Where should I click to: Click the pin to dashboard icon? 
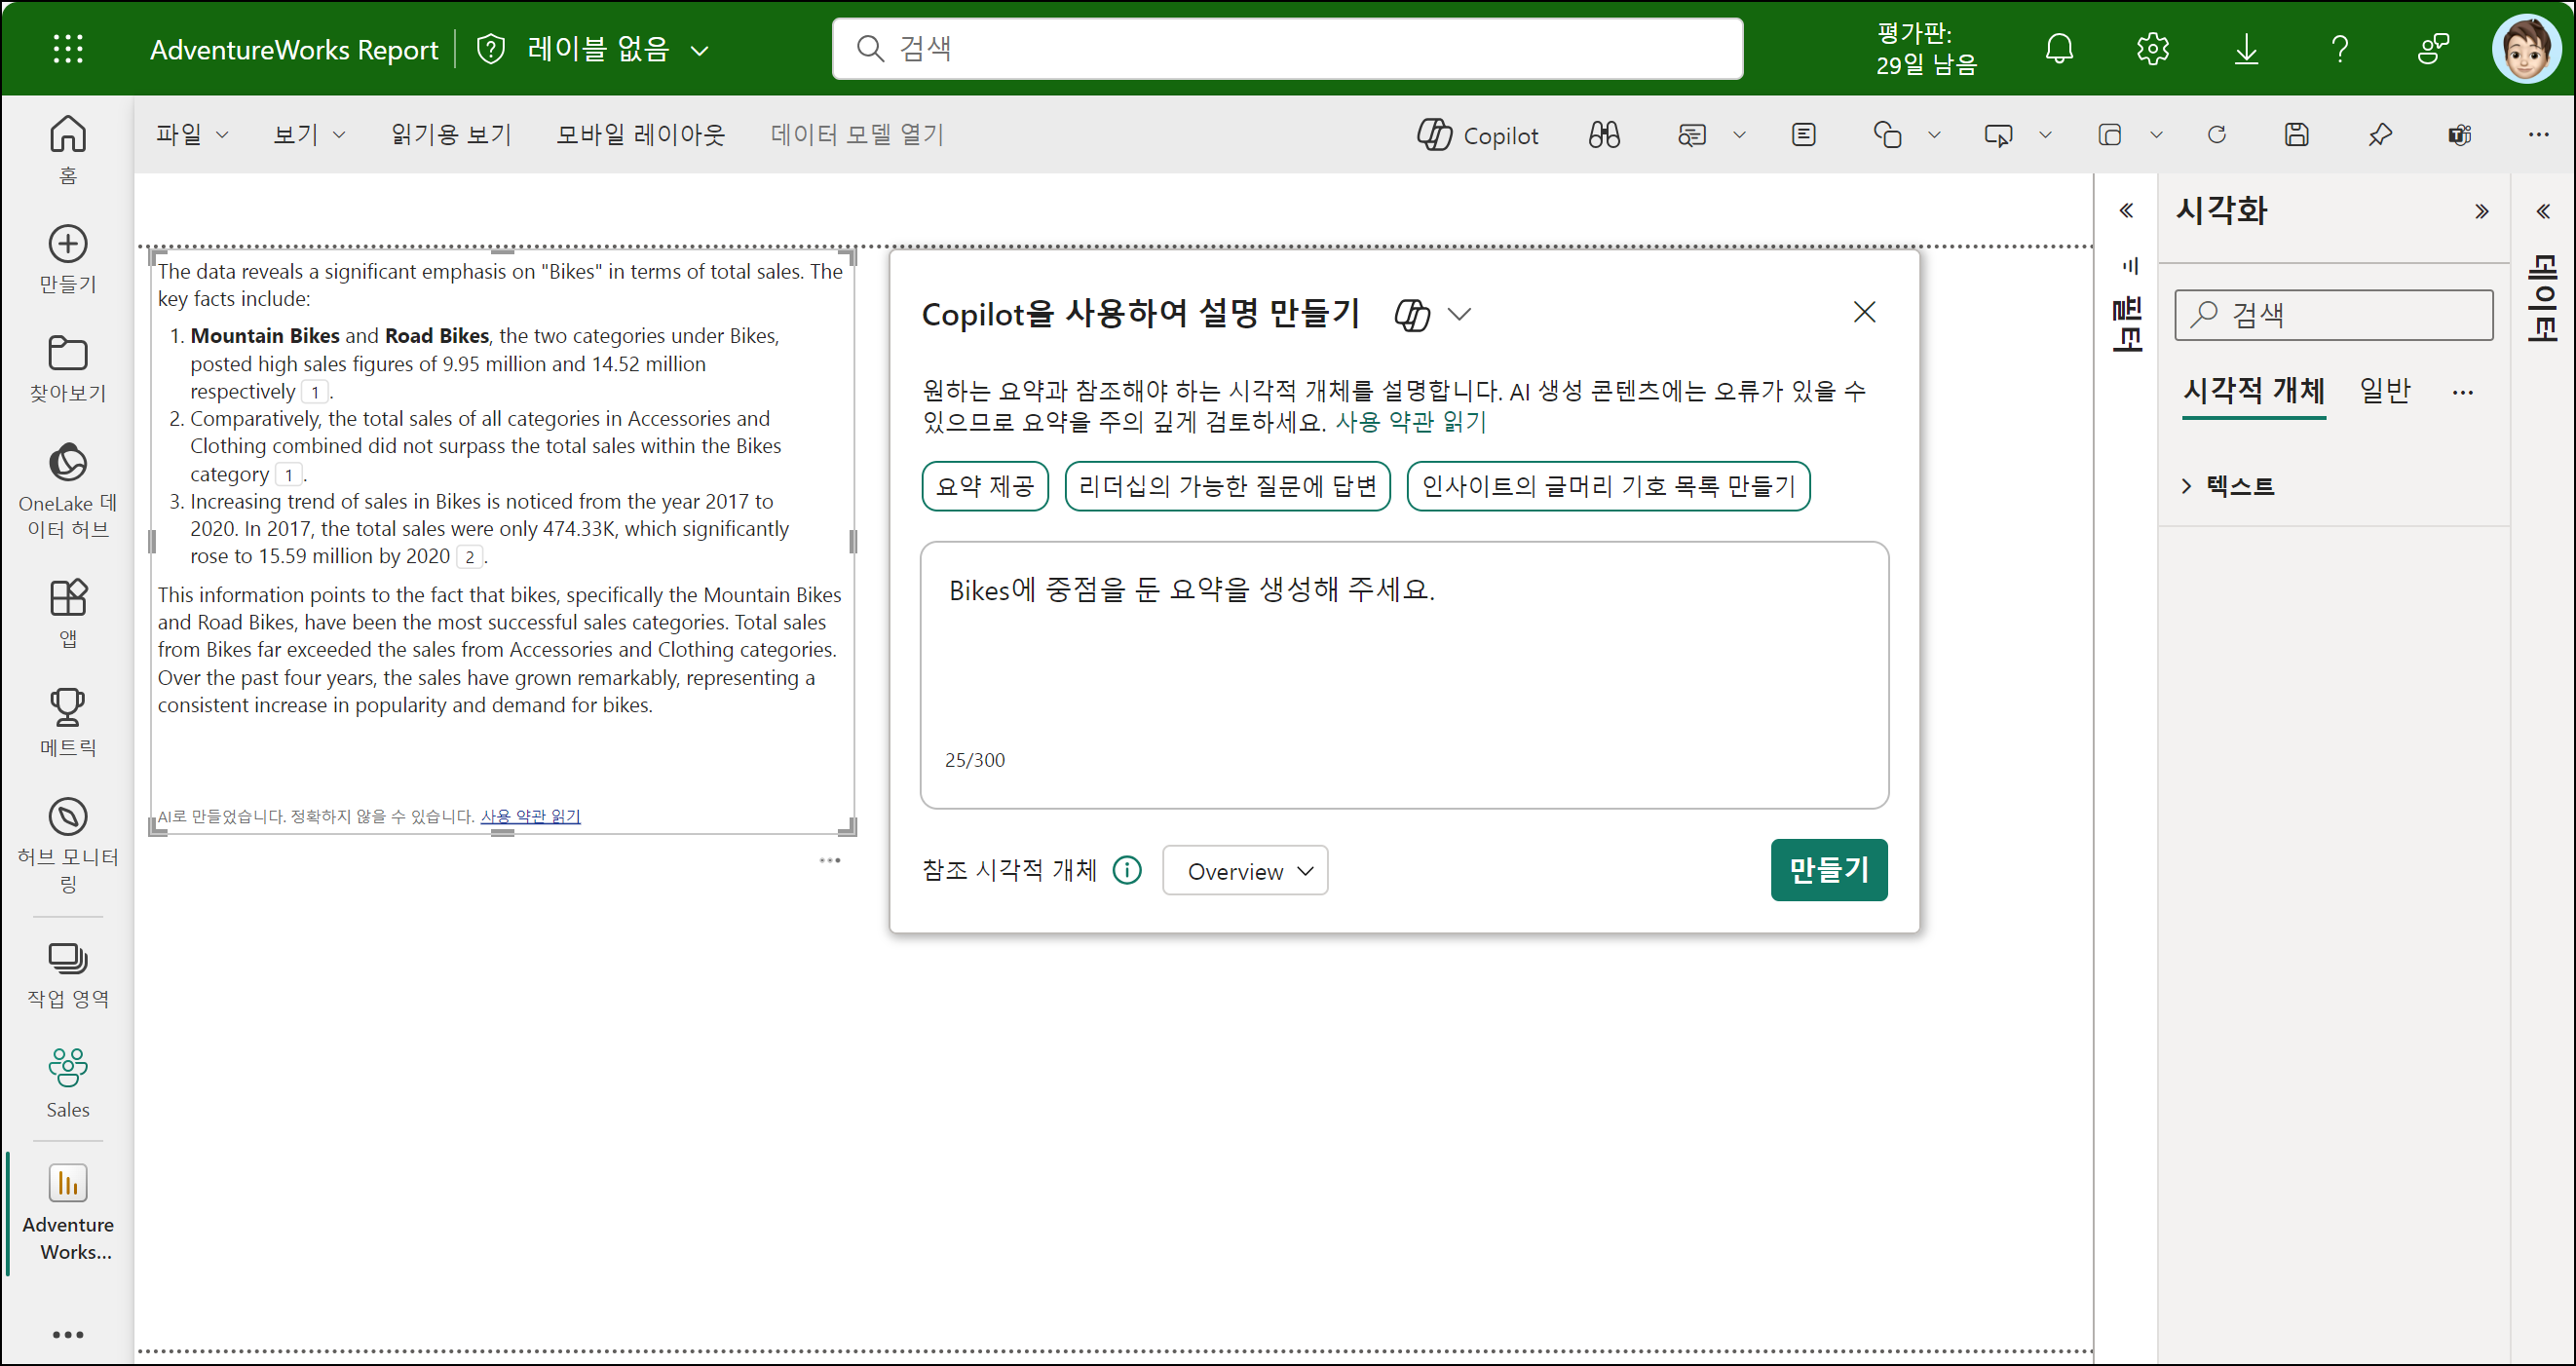point(2379,135)
